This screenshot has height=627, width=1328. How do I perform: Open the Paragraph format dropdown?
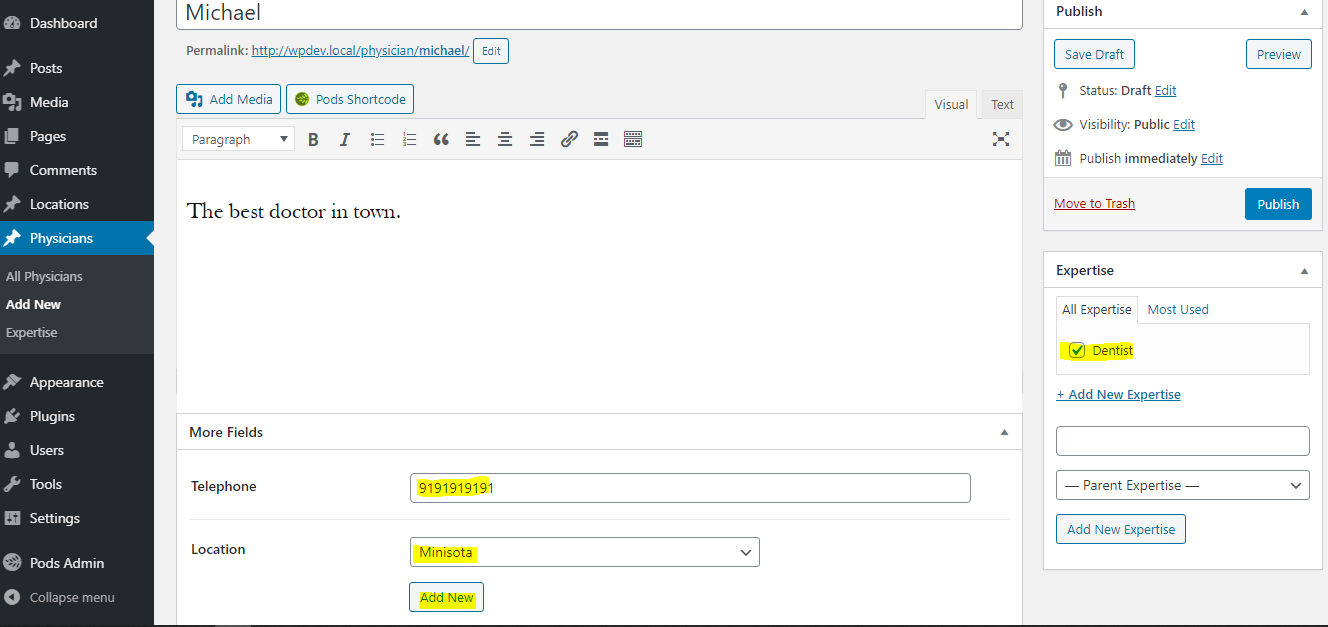click(x=238, y=139)
